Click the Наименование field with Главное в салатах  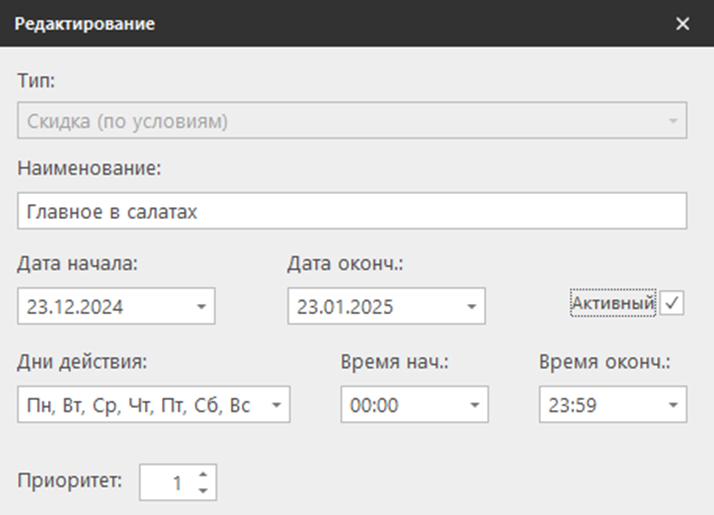point(351,212)
